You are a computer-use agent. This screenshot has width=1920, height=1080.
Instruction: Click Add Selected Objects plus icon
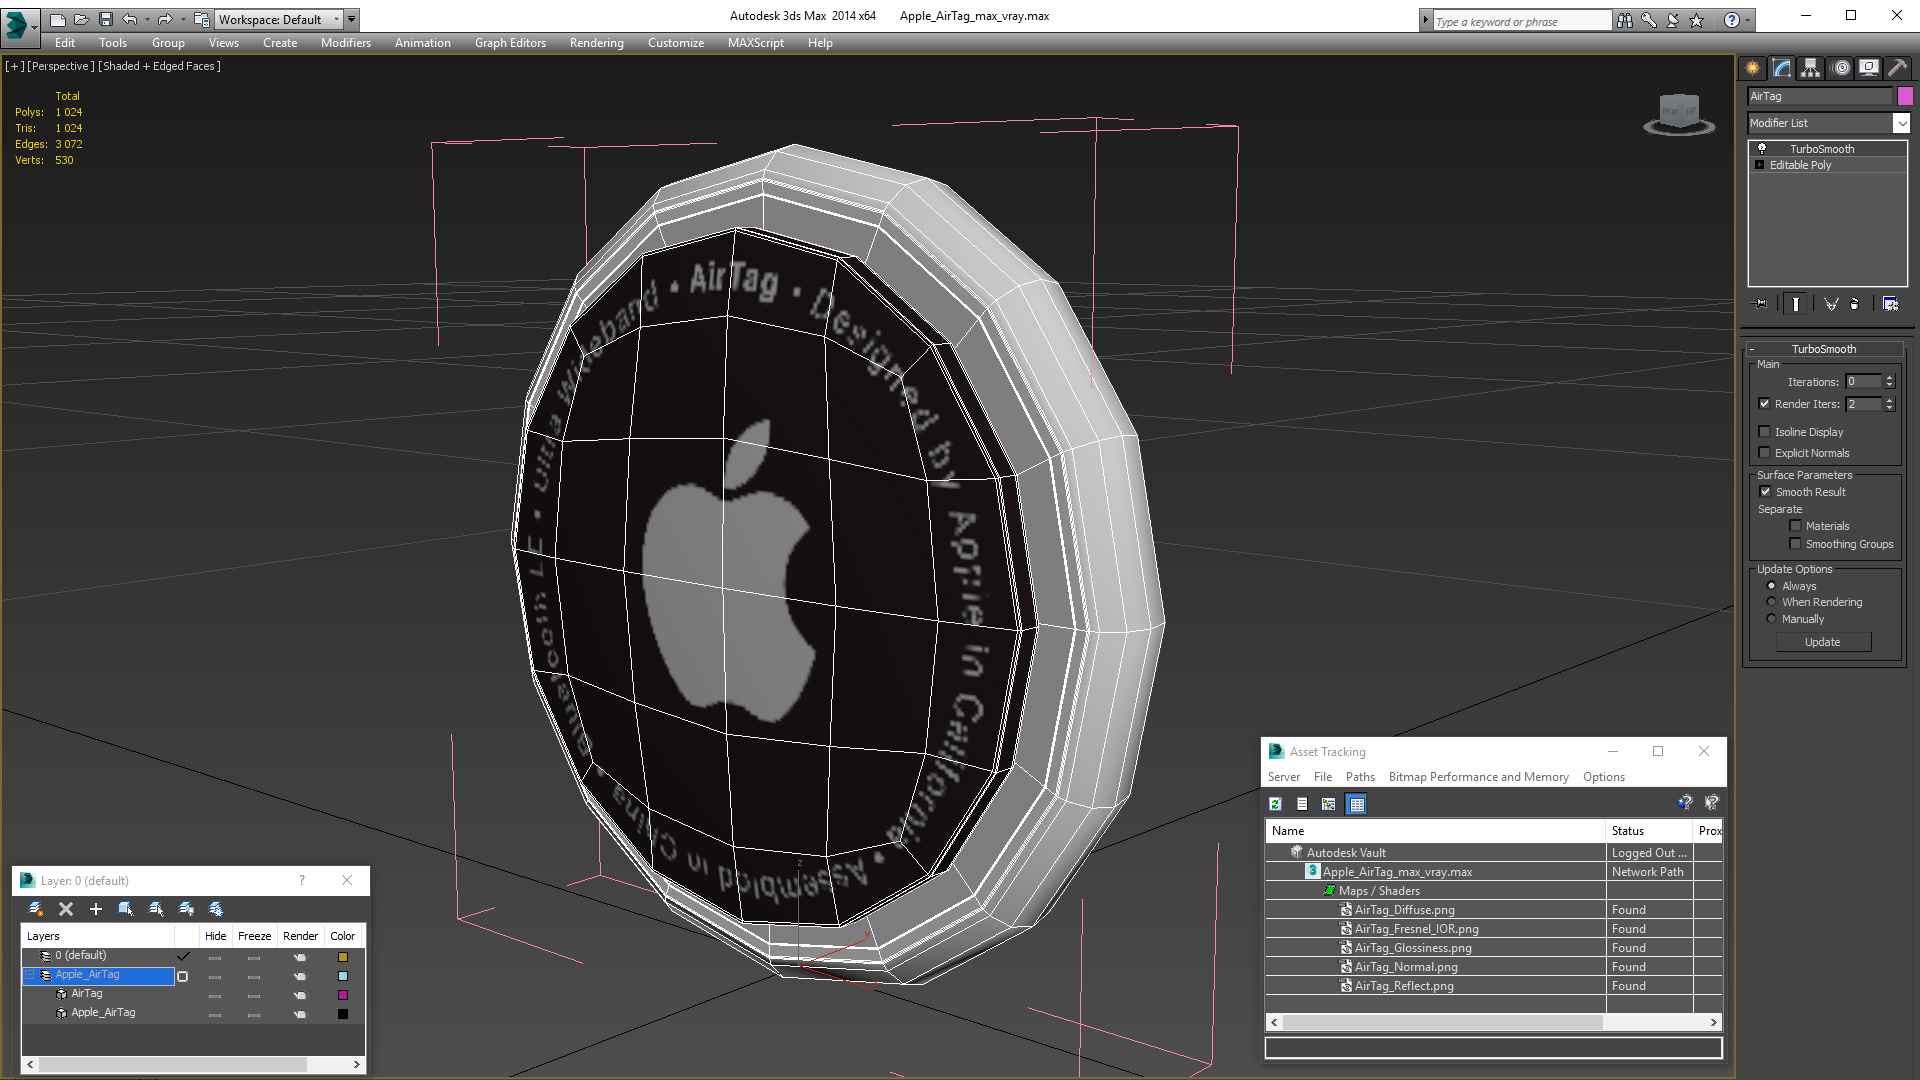pyautogui.click(x=96, y=909)
